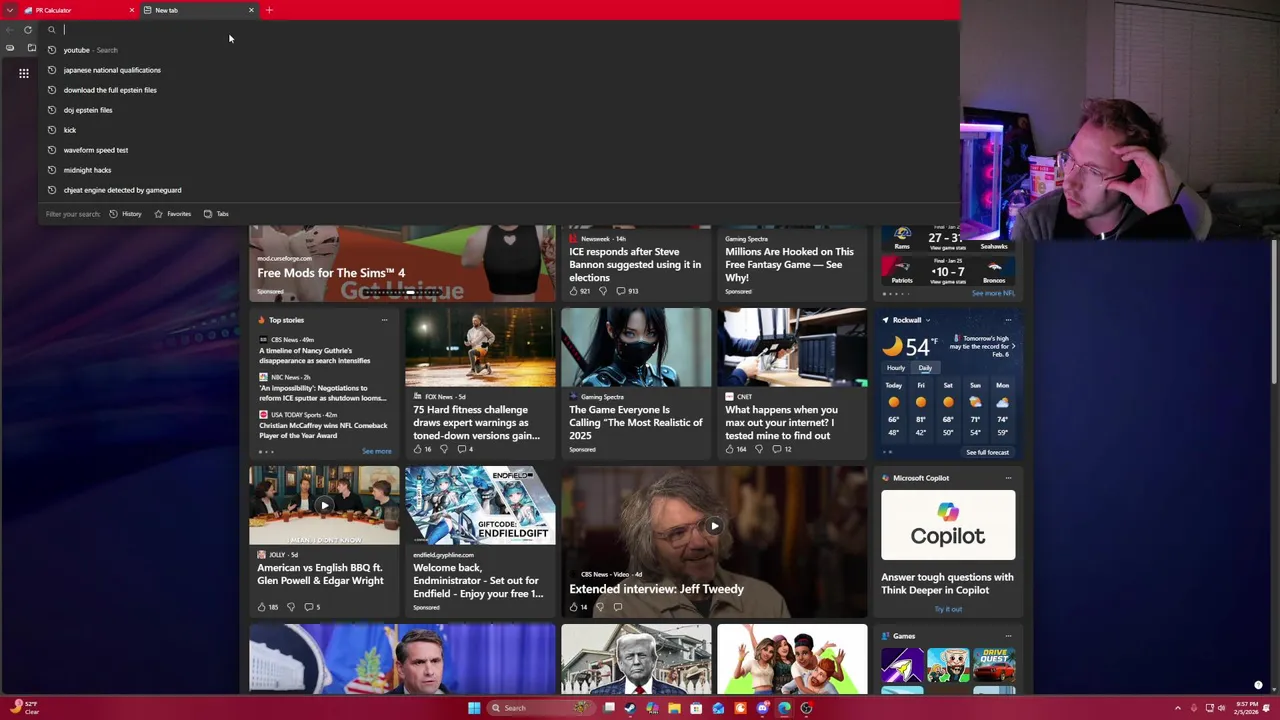1280x720 pixels.
Task: Launch Drive Quest game tile
Action: point(994,664)
